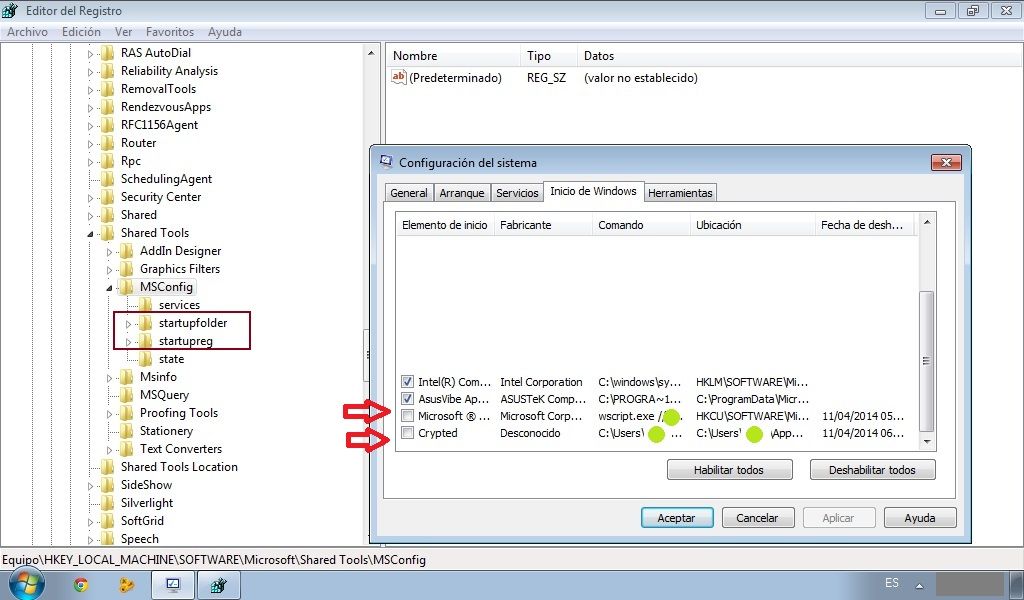1024x600 pixels.
Task: Expand the RAS AutoDial node
Action: click(90, 54)
